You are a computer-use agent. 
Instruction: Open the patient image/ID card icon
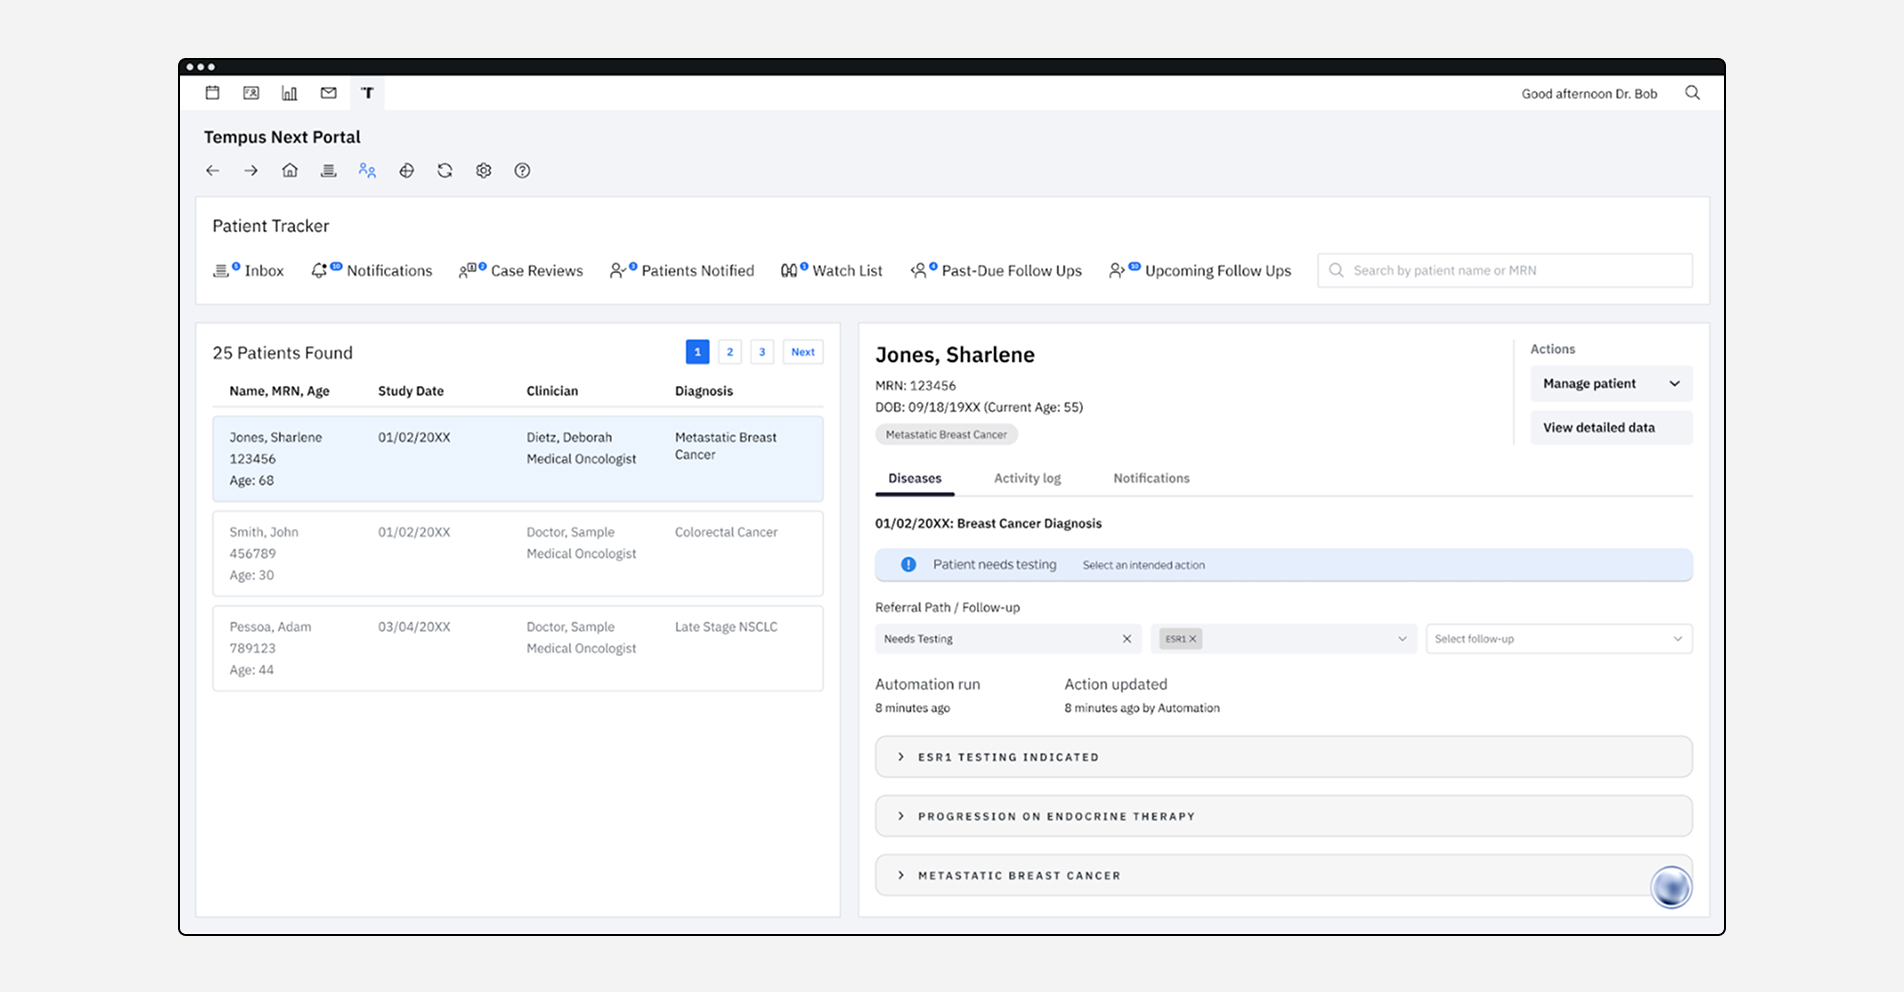coord(251,93)
